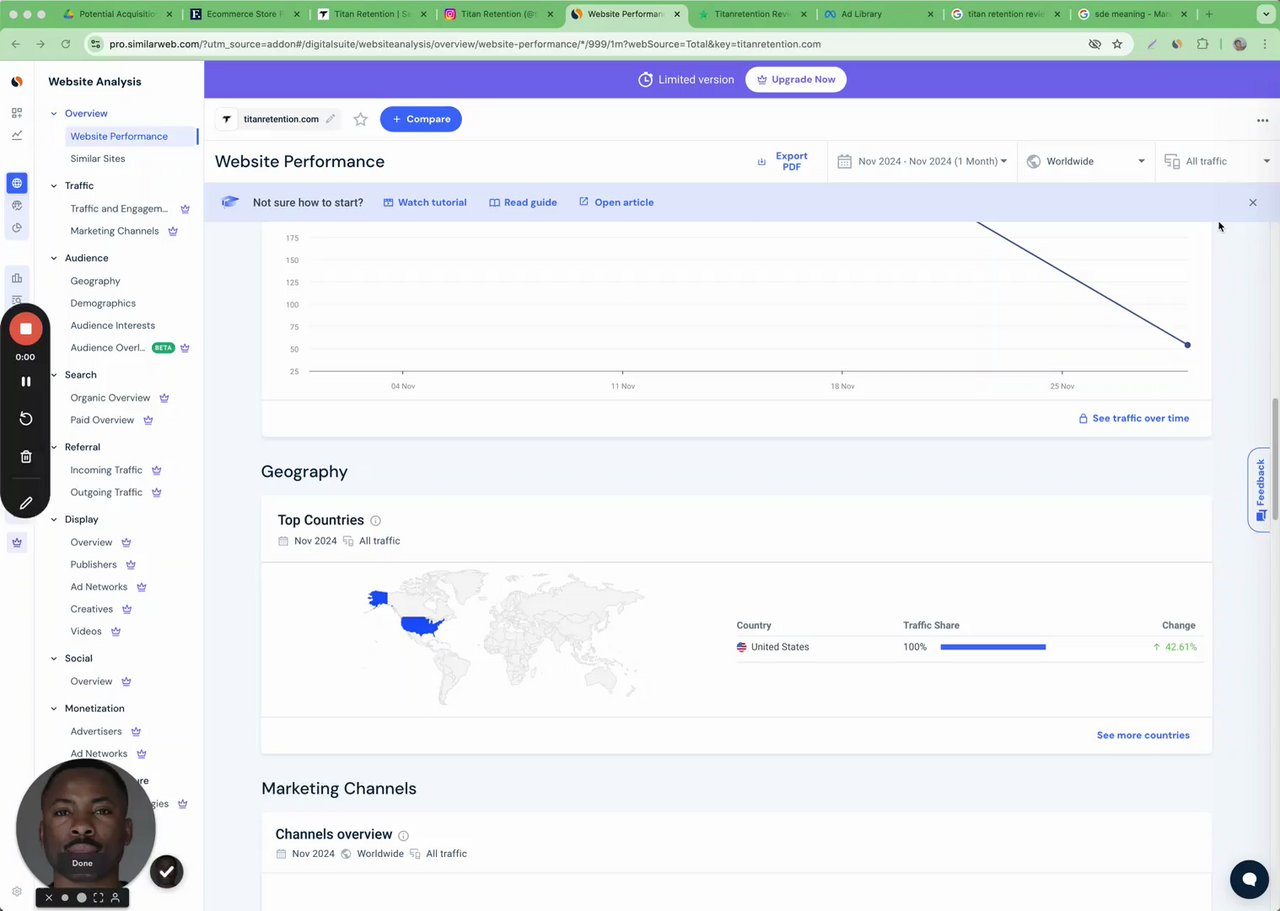Set camera bubble to fullscreen size
Image resolution: width=1280 pixels, height=911 pixels.
pyautogui.click(x=98, y=898)
